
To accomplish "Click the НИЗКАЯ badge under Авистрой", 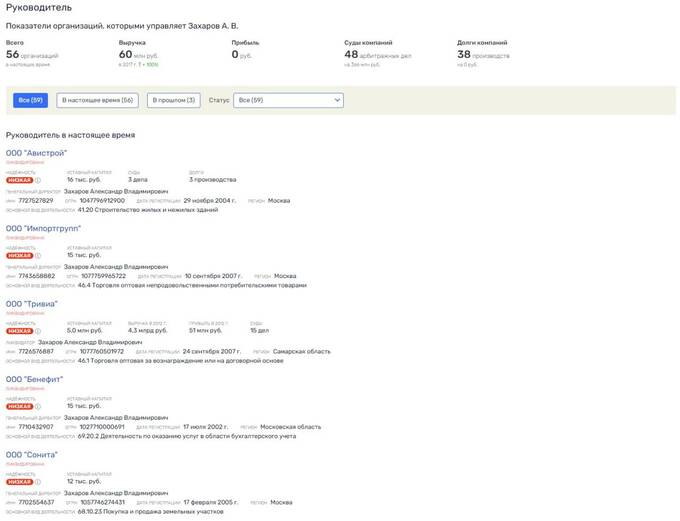I will pos(20,180).
